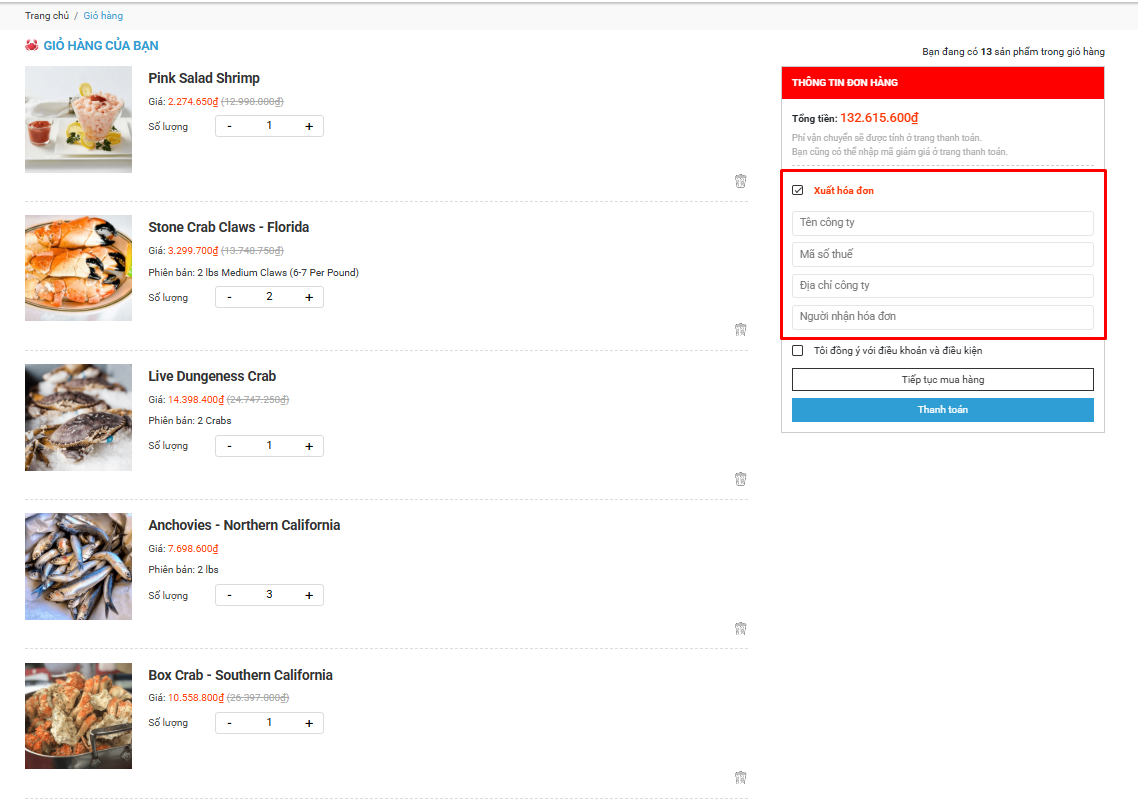This screenshot has height=803, width=1138.
Task: Remove Stone Crab Claws using trash icon
Action: click(x=740, y=329)
